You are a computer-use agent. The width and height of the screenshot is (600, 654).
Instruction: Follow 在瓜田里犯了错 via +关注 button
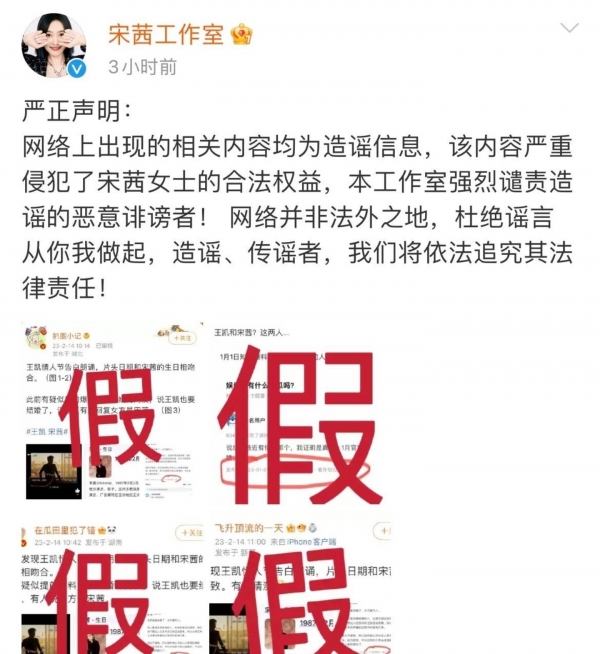coord(190,533)
